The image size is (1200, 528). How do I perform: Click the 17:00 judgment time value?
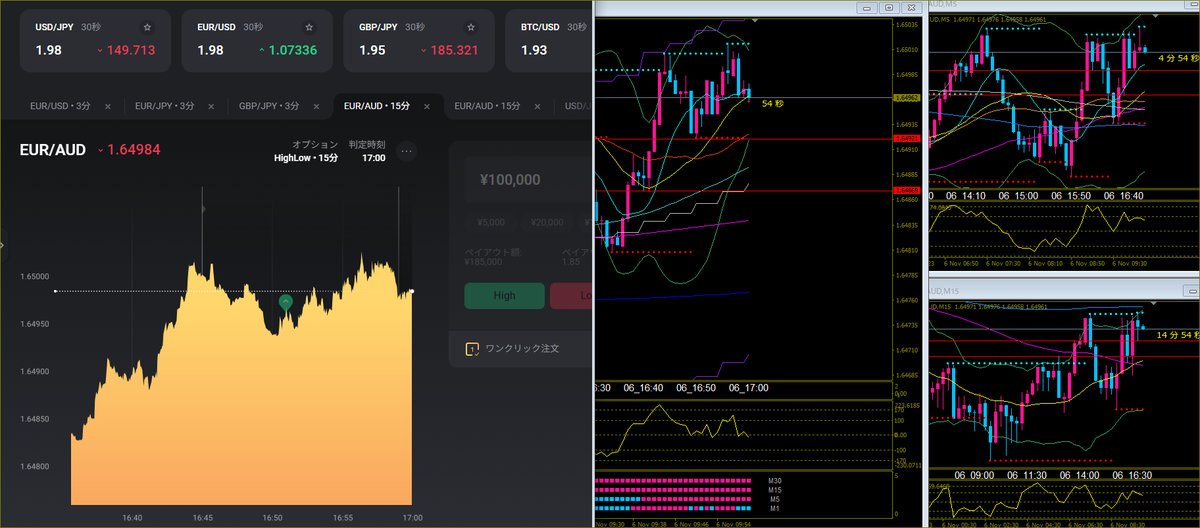click(x=374, y=158)
